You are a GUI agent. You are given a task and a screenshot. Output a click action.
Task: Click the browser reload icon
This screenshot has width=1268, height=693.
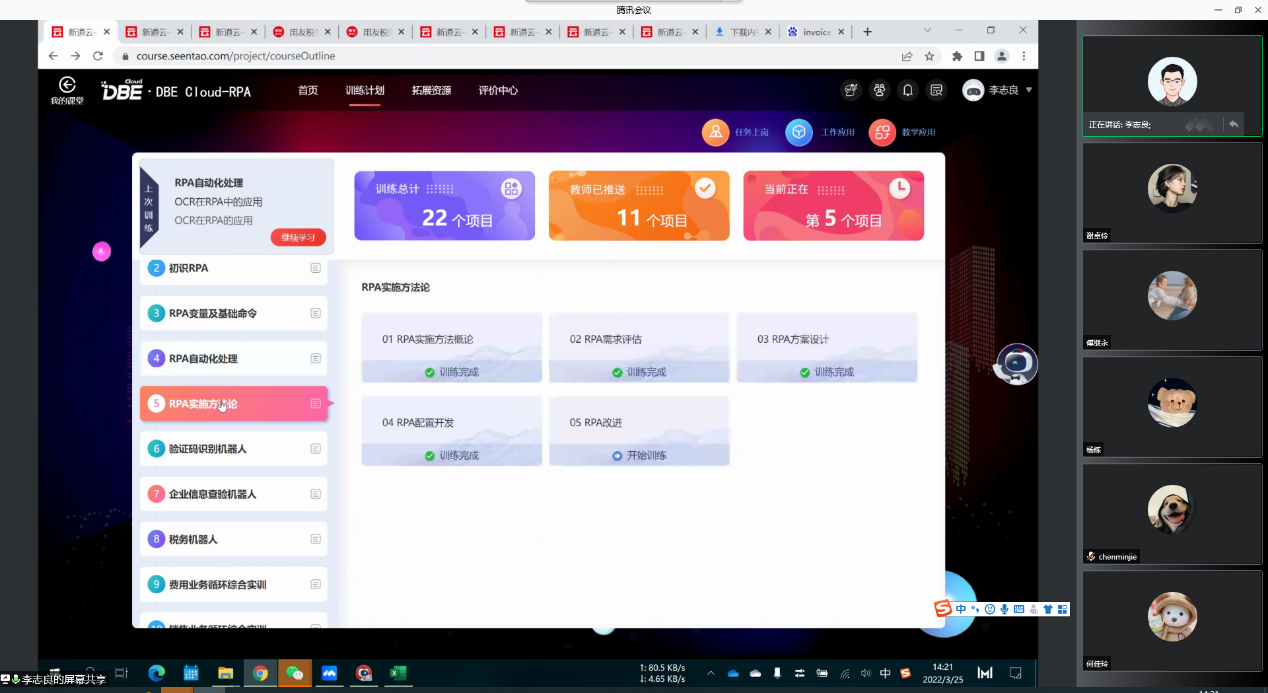point(98,56)
